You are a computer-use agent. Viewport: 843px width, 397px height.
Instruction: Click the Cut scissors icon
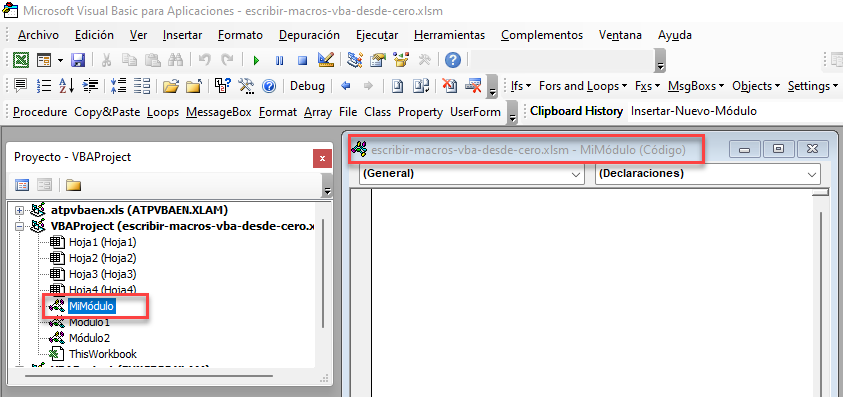coord(106,60)
